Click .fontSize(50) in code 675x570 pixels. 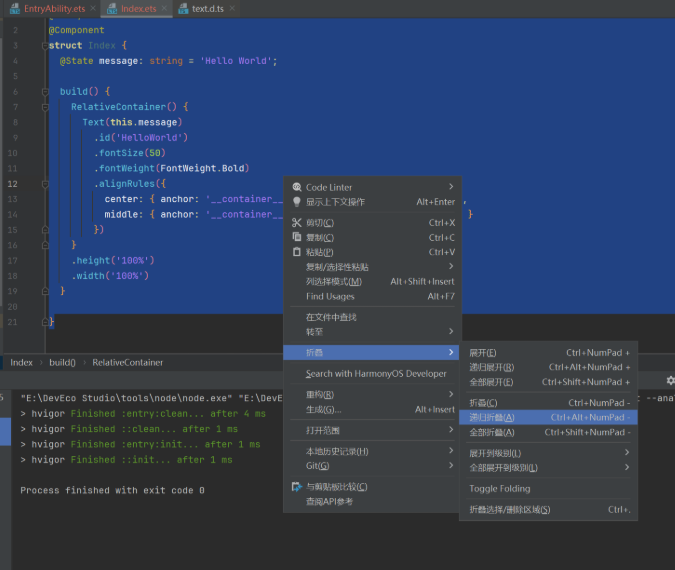130,153
